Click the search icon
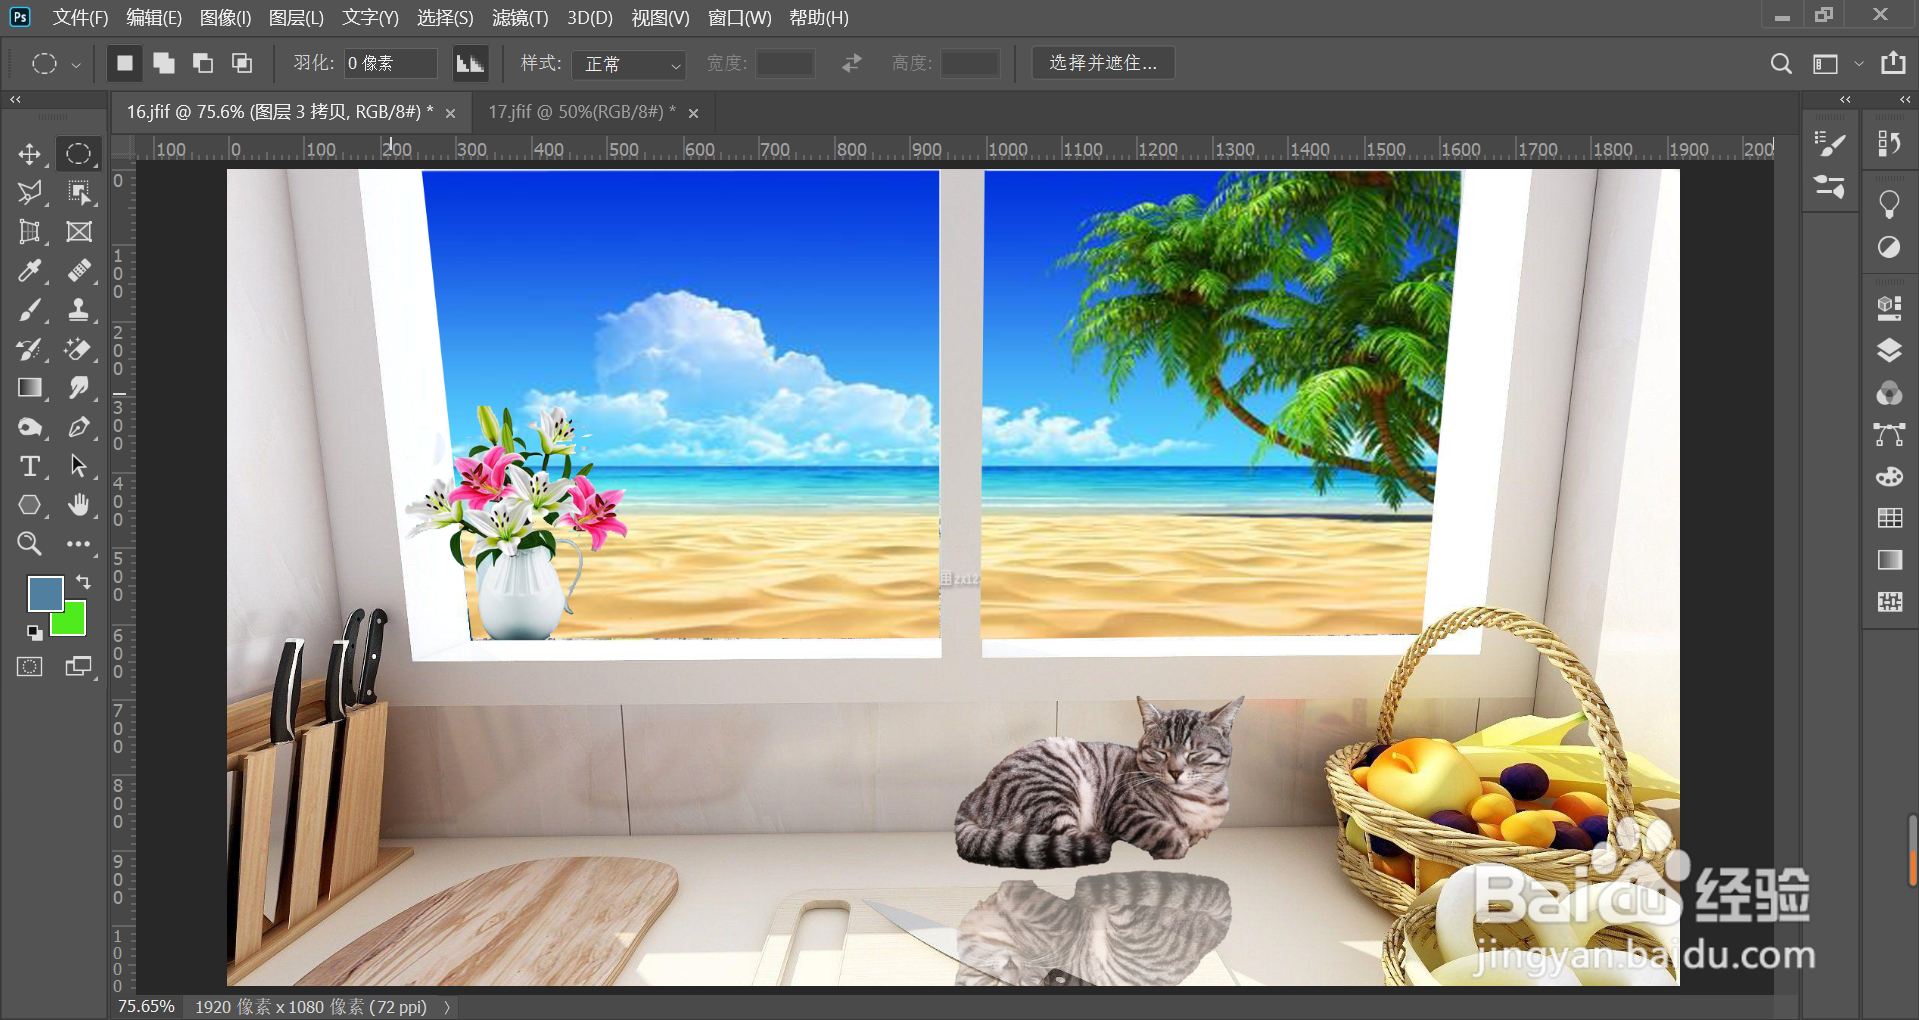 pyautogui.click(x=1781, y=64)
